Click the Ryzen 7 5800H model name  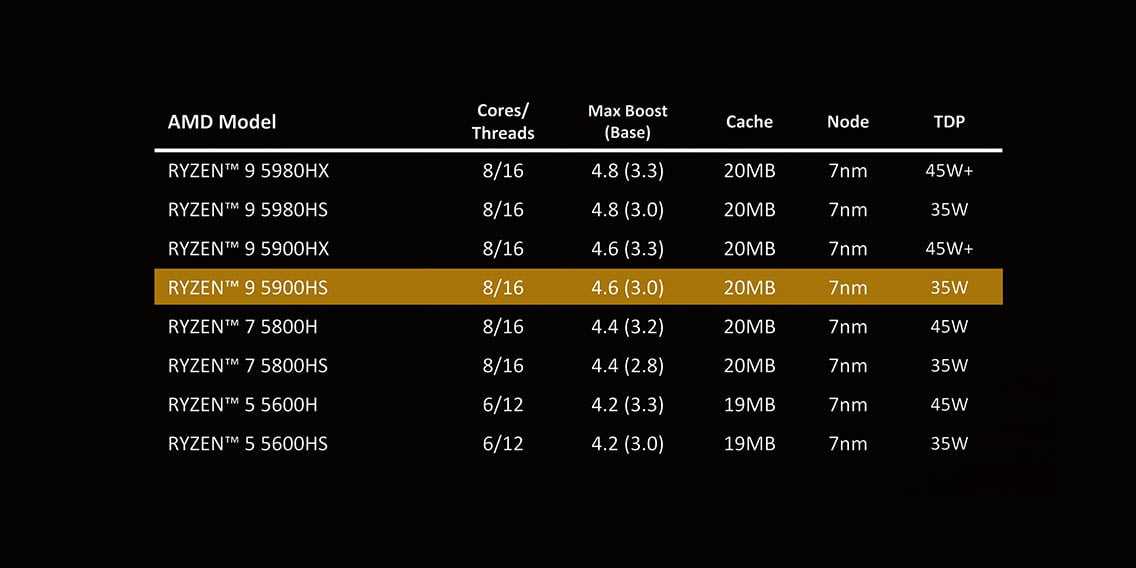(243, 327)
